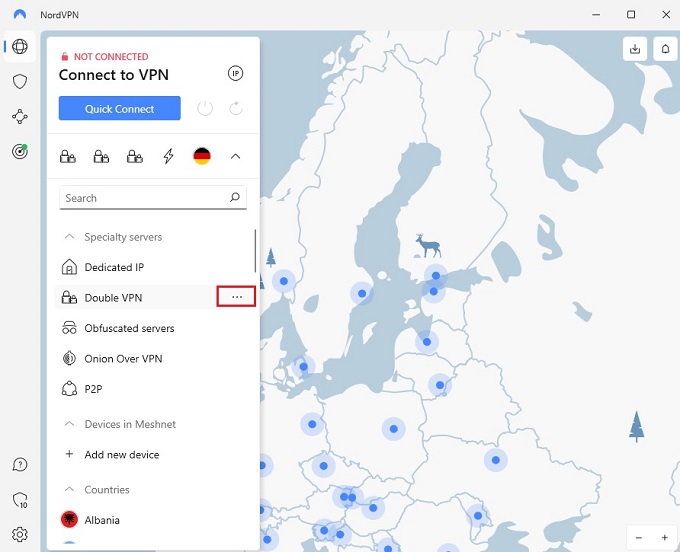Open the help chat bubble icon

click(x=20, y=464)
